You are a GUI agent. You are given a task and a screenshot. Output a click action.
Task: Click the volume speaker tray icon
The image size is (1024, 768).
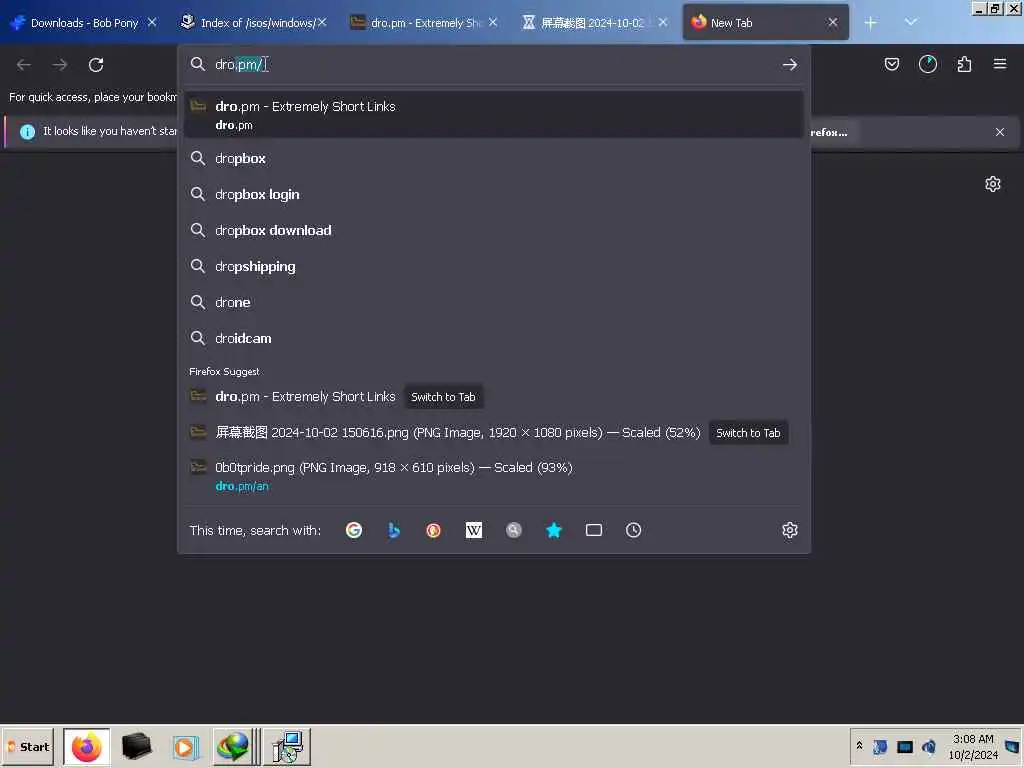tap(929, 746)
